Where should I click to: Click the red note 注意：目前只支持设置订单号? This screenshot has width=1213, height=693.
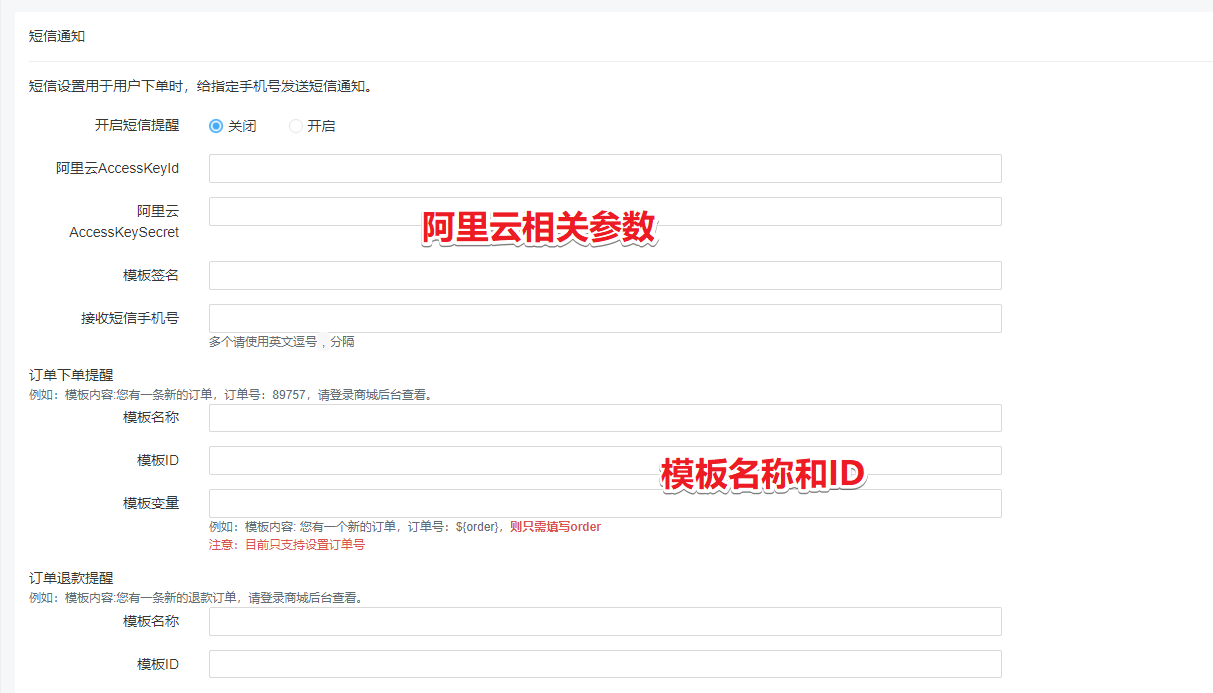point(287,545)
